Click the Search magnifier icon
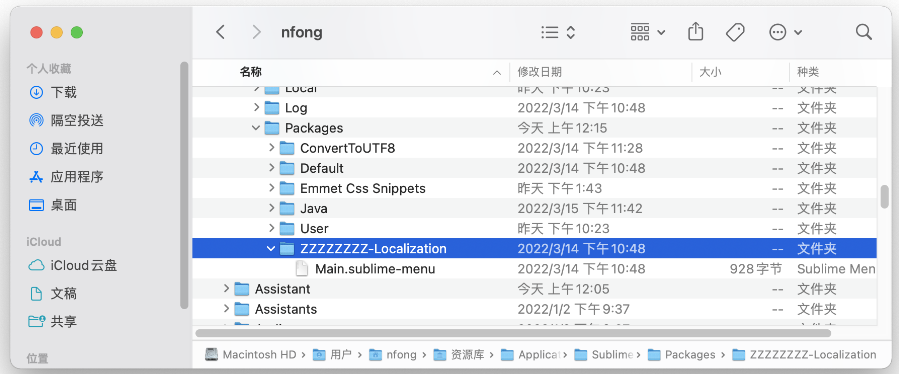 tap(863, 32)
